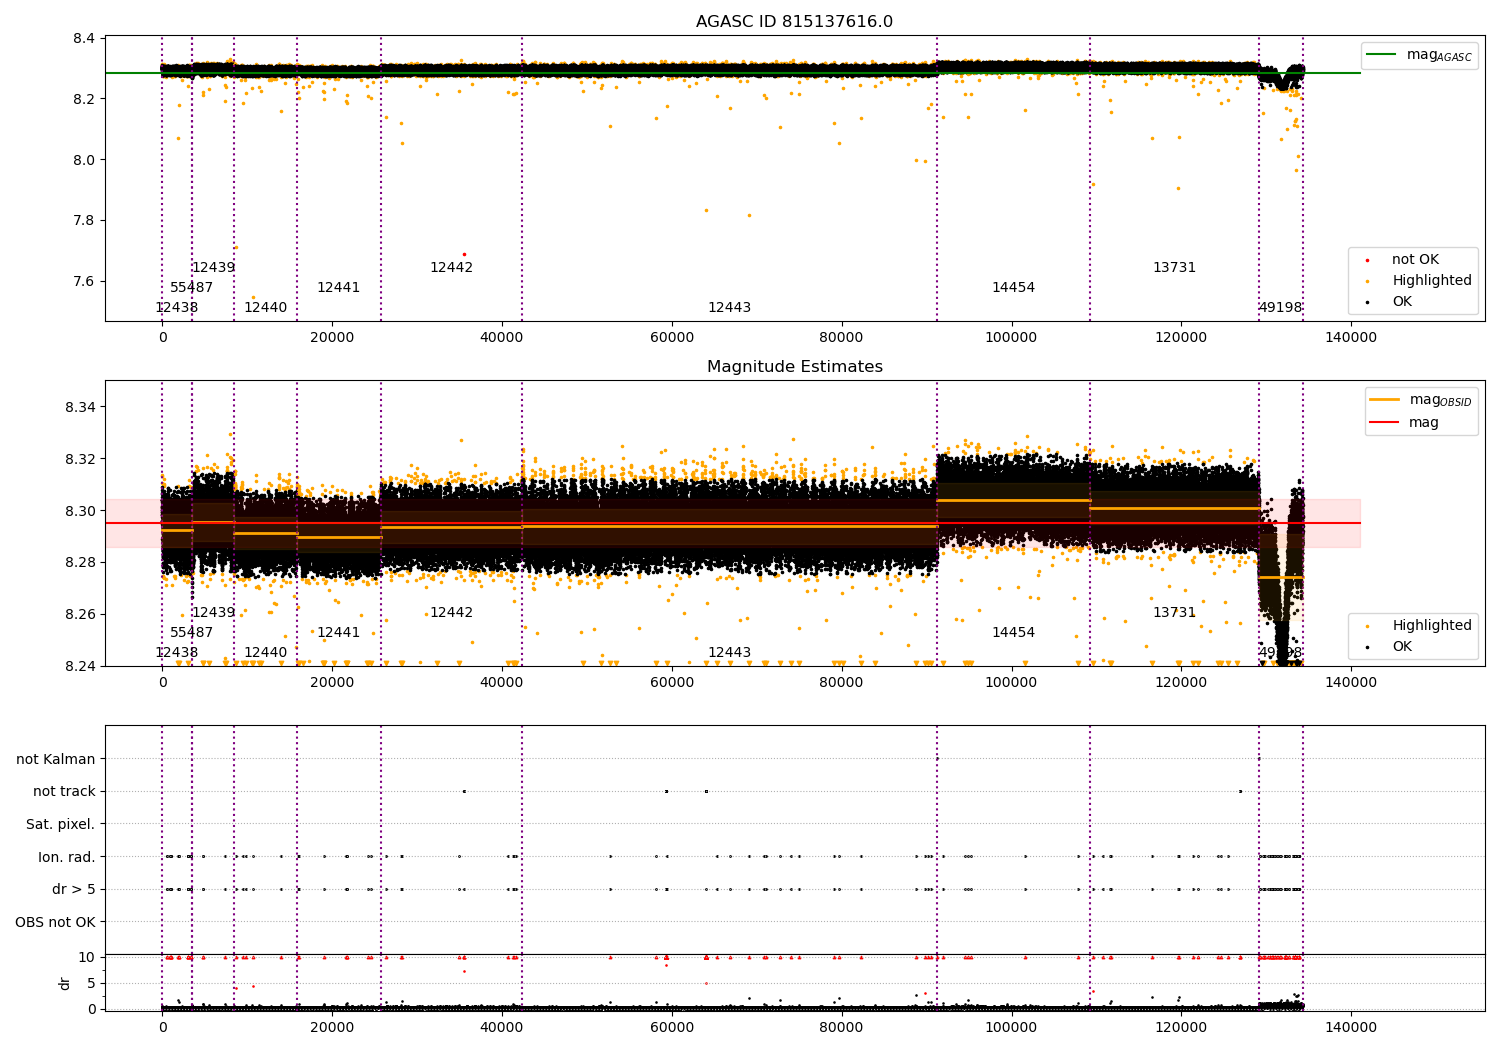The image size is (1500, 1050).
Task: Select 'OK' legend entry in middle plot
Action: pyautogui.click(x=1402, y=647)
